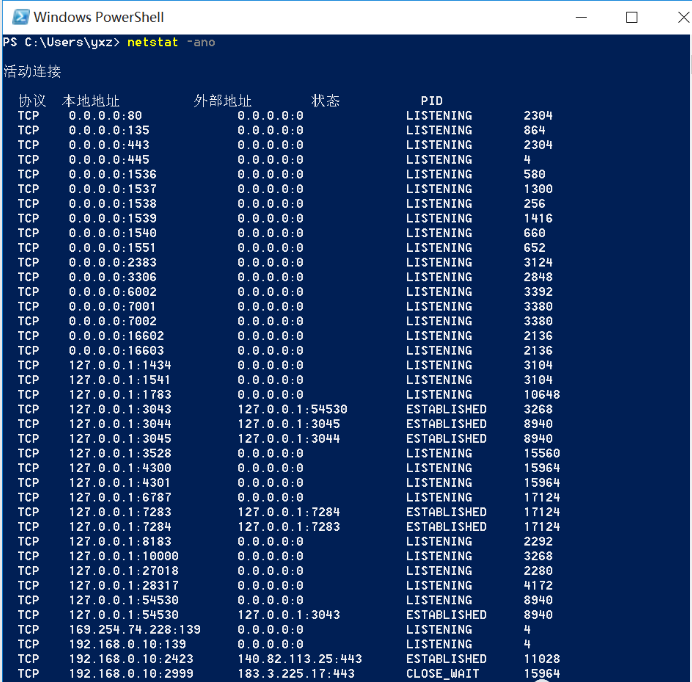Click local address 127.0.0.1:10000
The height and width of the screenshot is (682, 692).
click(x=124, y=556)
